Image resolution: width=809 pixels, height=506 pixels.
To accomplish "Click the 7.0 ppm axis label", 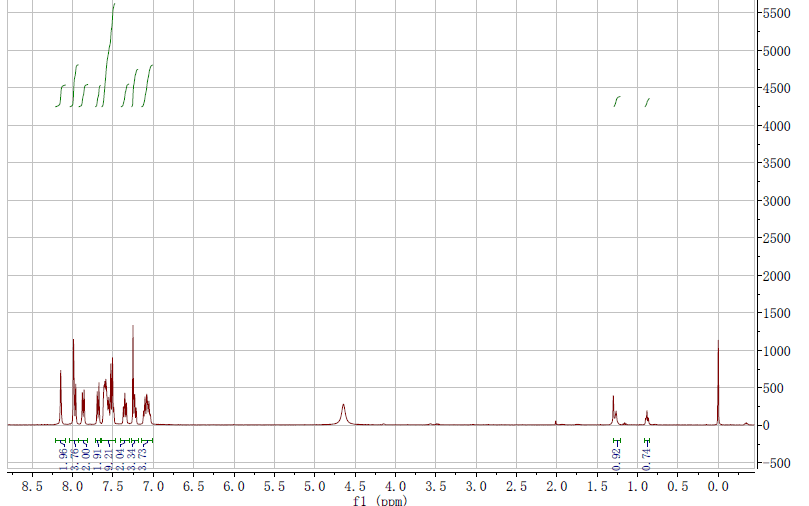I will coord(153,486).
